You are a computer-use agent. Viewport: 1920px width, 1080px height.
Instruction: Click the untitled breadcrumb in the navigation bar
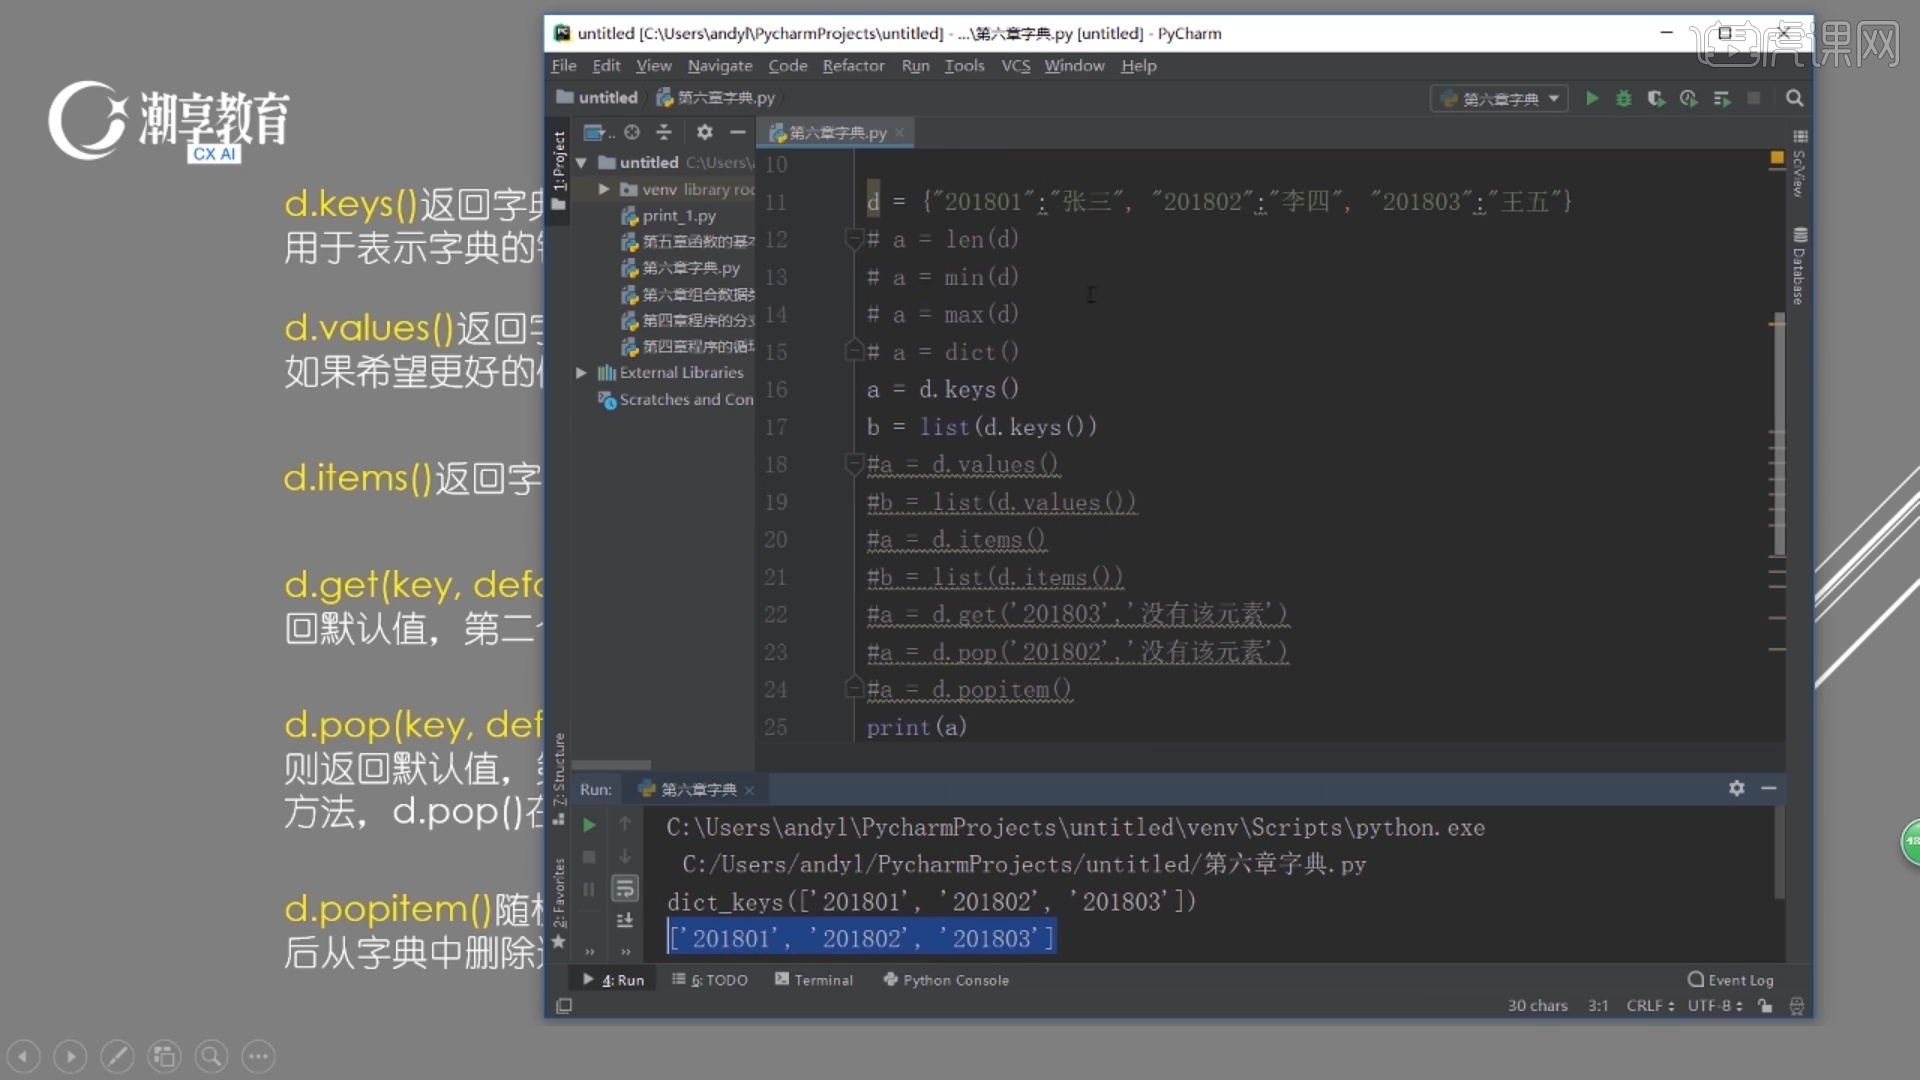[x=598, y=97]
